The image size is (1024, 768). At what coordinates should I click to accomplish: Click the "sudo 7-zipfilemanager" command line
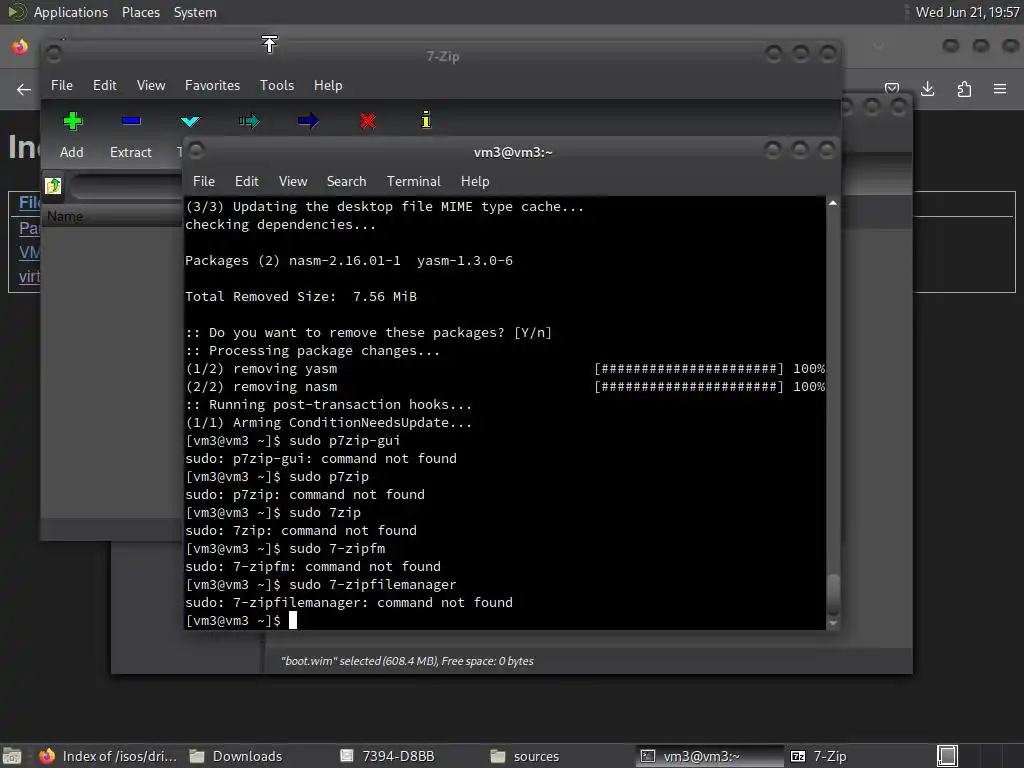321,584
